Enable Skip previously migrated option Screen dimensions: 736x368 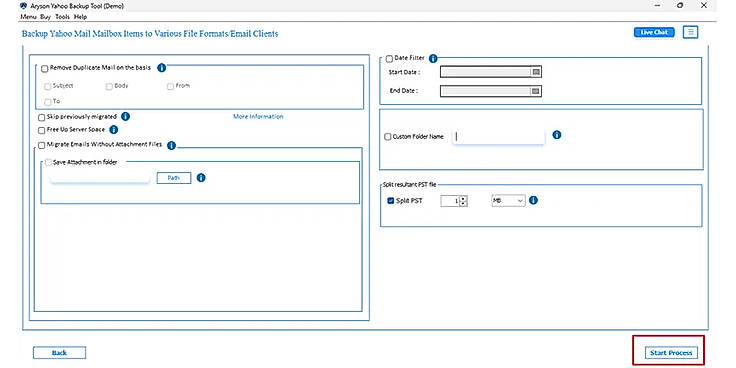pyautogui.click(x=42, y=117)
